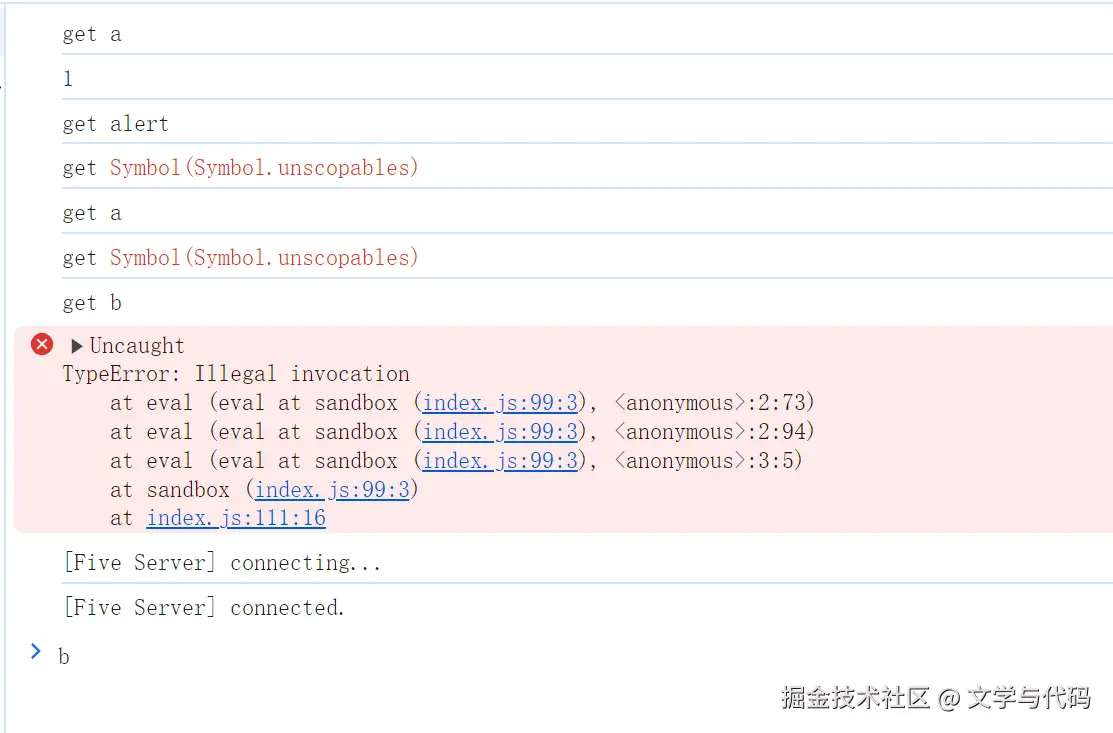Follow index.js:99:3 link in "at sandbox" line

pyautogui.click(x=332, y=490)
